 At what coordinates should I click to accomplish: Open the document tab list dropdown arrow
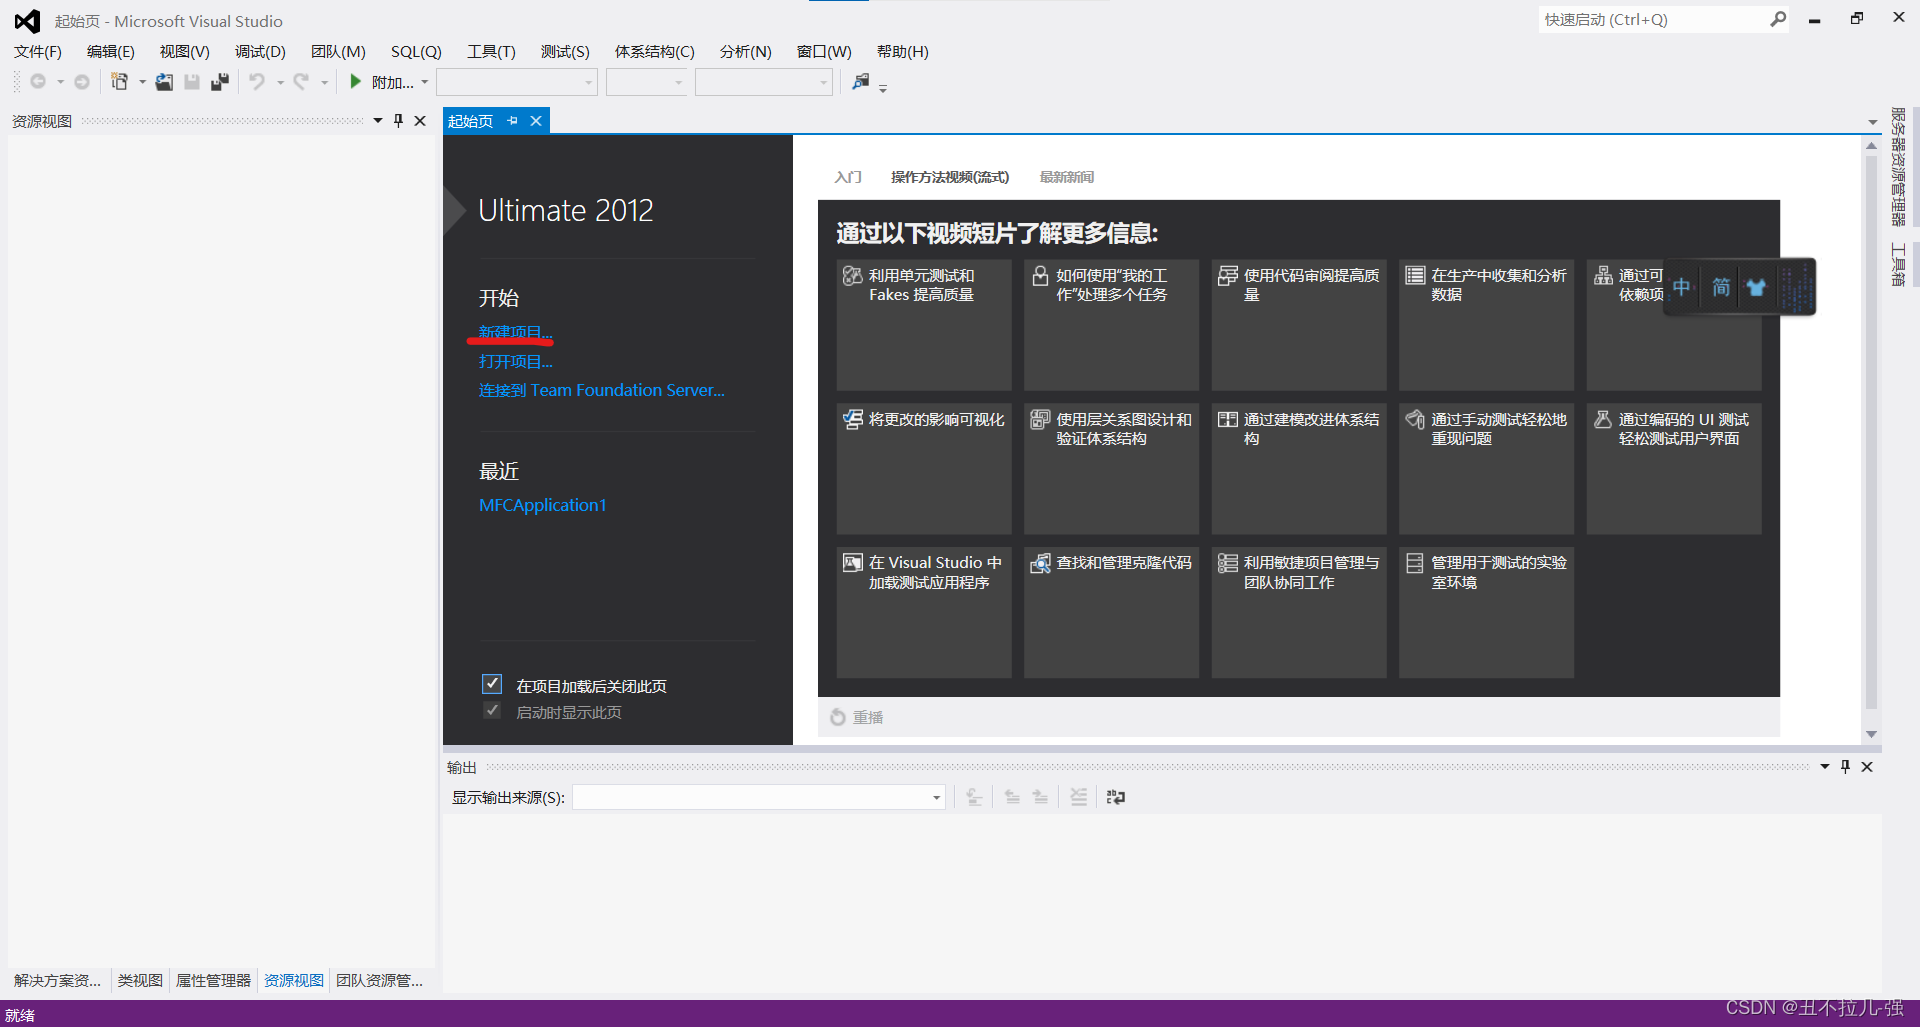tap(1873, 122)
